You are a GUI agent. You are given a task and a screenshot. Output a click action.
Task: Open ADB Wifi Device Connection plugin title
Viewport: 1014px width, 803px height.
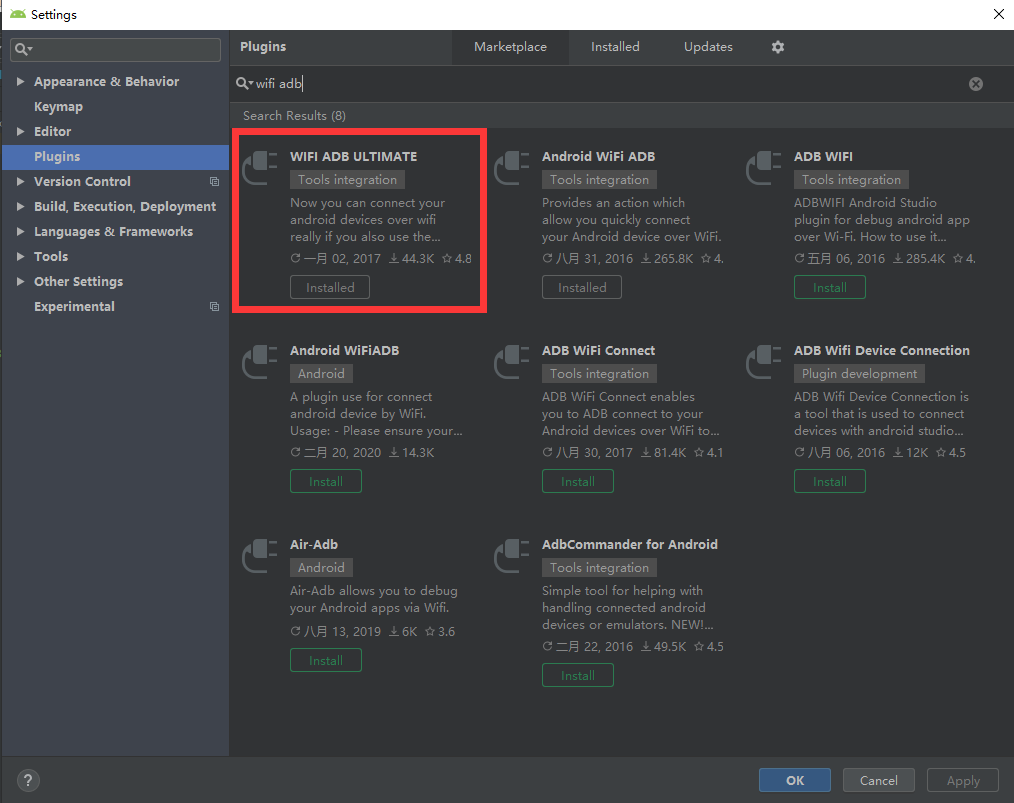pyautogui.click(x=881, y=350)
